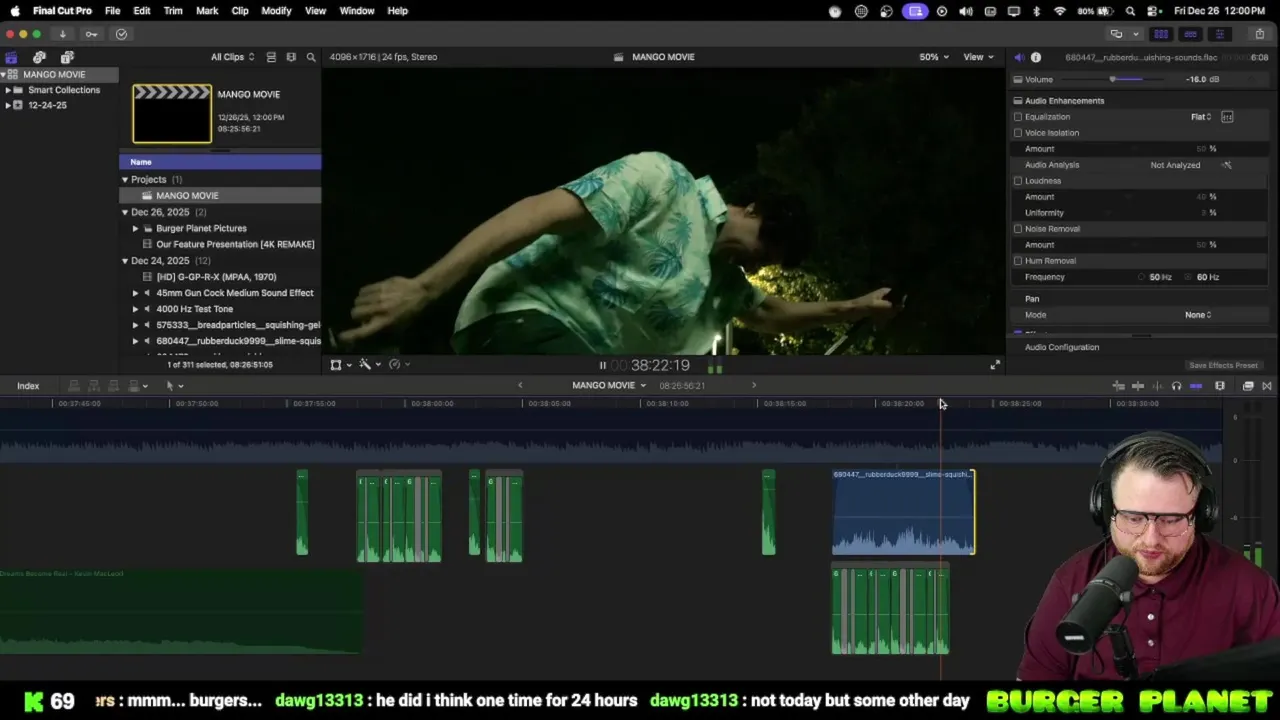Viewport: 1280px width, 720px height.
Task: Open the Mark menu
Action: (207, 11)
